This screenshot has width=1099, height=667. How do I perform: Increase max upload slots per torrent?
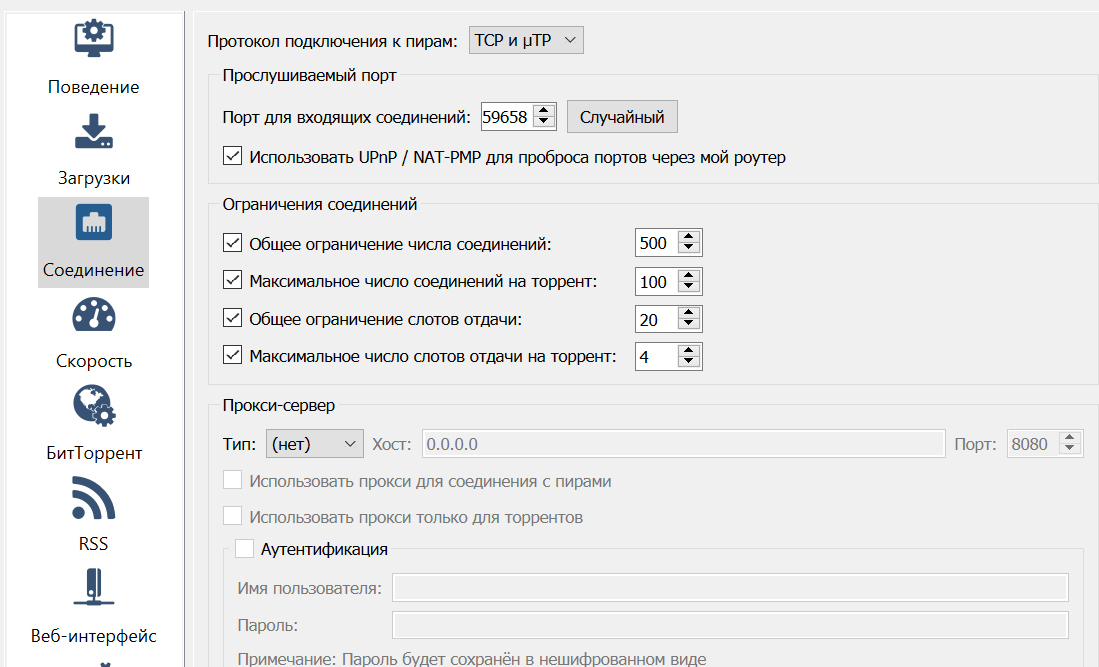pyautogui.click(x=688, y=350)
